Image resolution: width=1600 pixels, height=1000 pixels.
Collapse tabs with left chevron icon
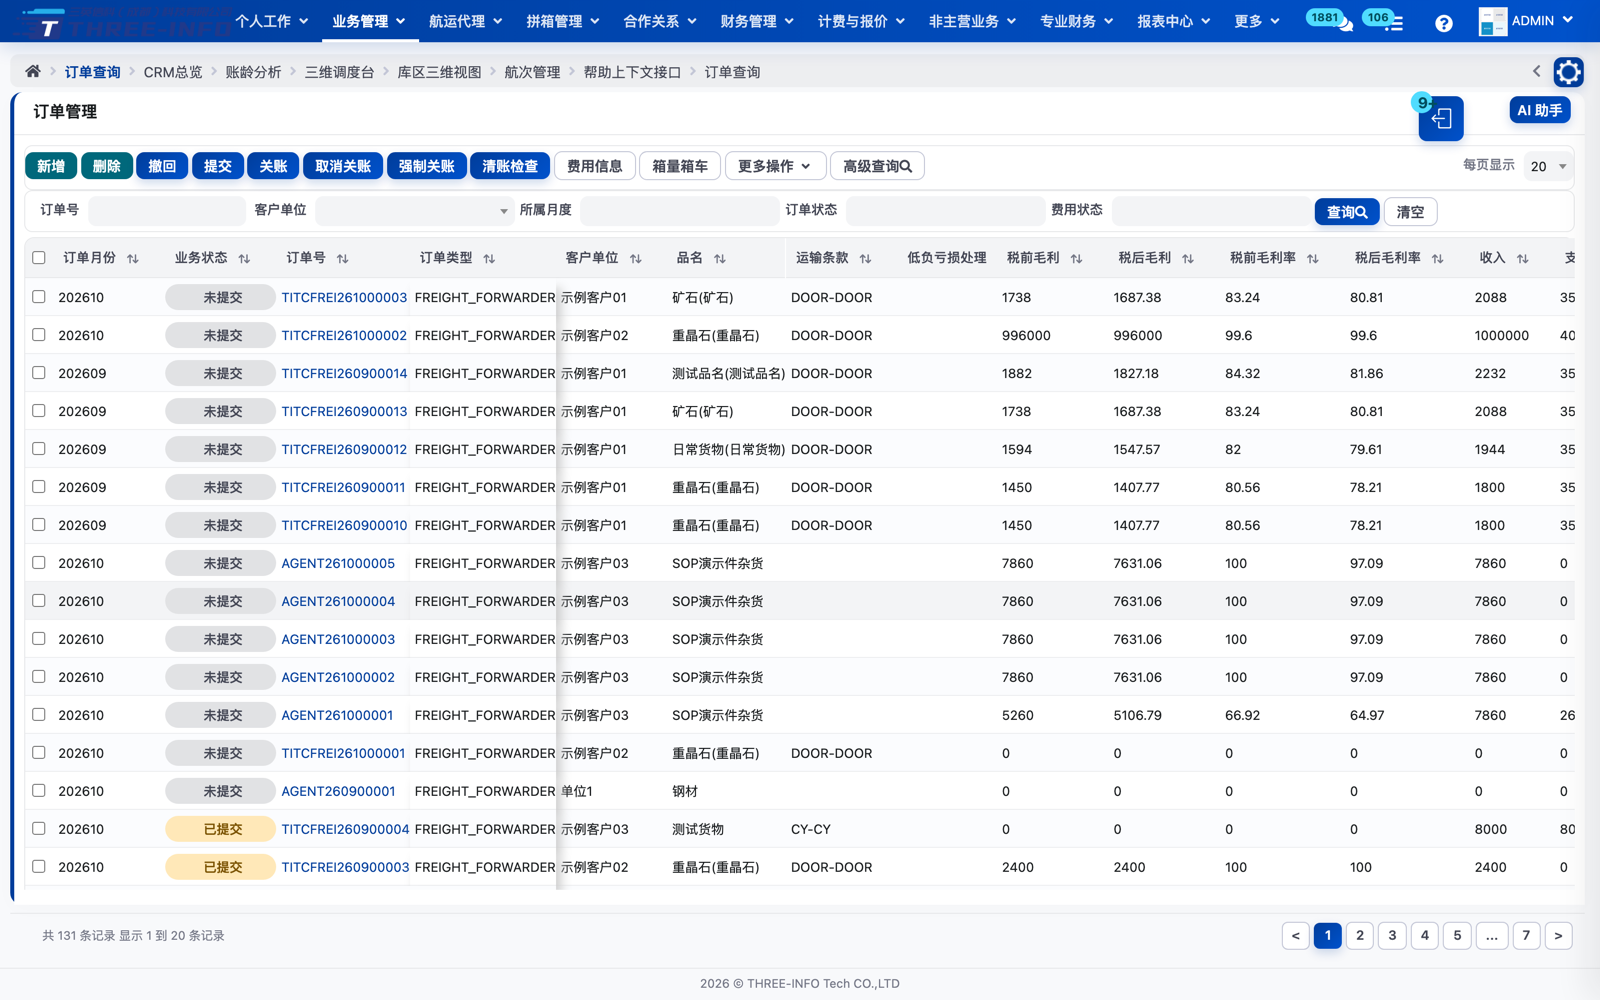[1536, 71]
